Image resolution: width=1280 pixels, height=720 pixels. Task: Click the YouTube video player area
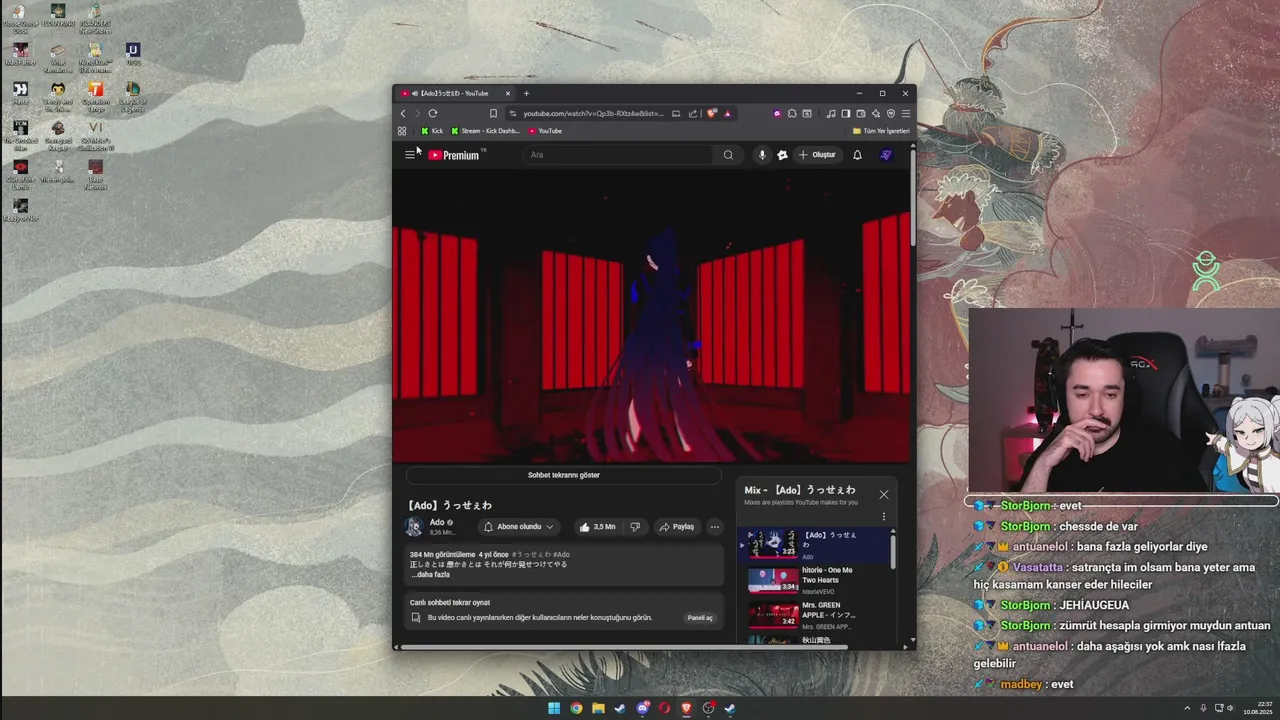point(651,317)
